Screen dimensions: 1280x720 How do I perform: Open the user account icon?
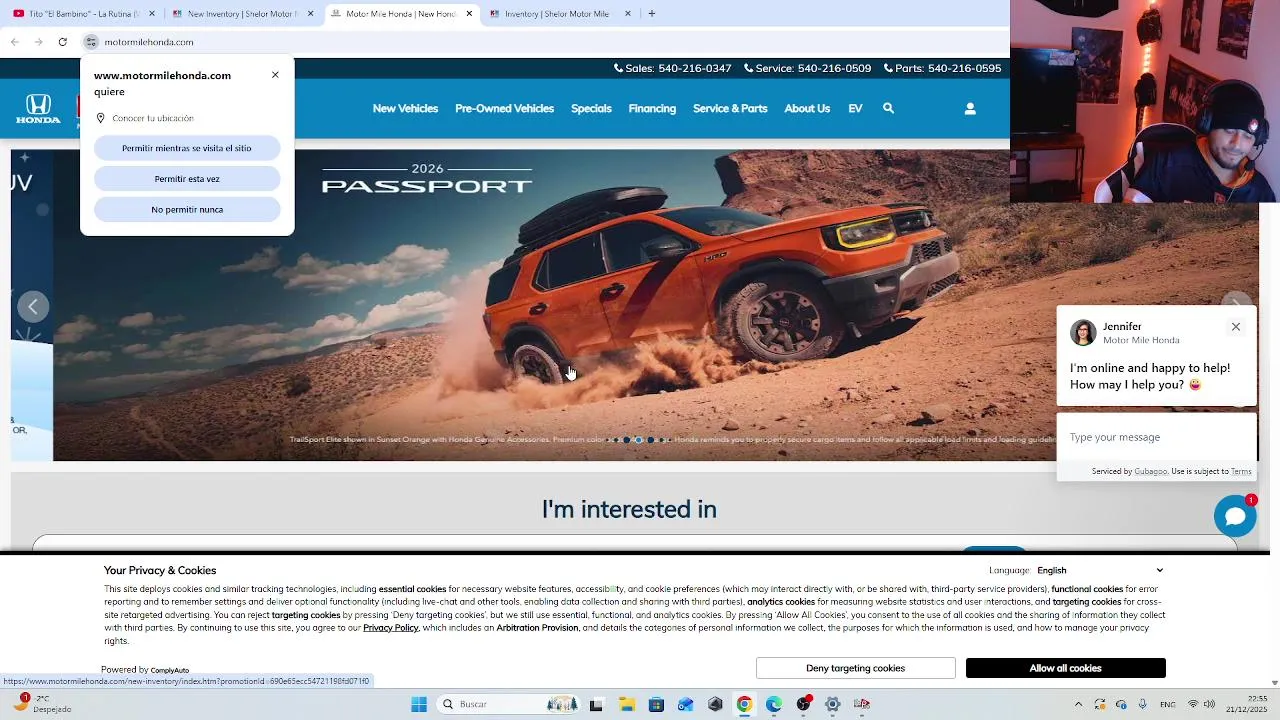(970, 108)
